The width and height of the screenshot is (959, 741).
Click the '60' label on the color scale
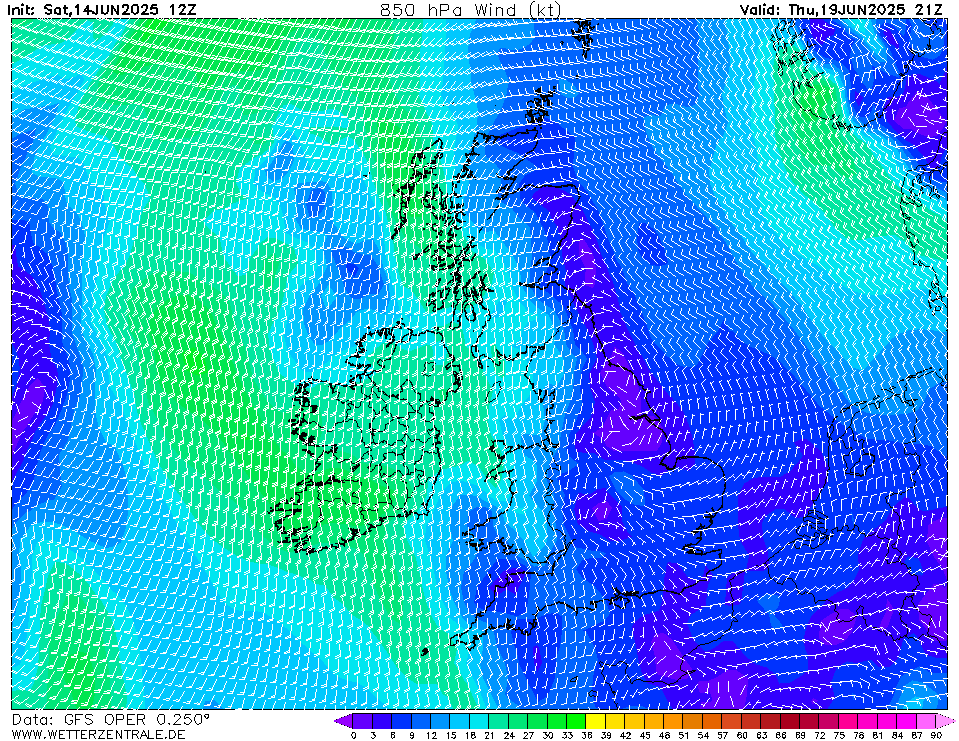[x=742, y=735]
